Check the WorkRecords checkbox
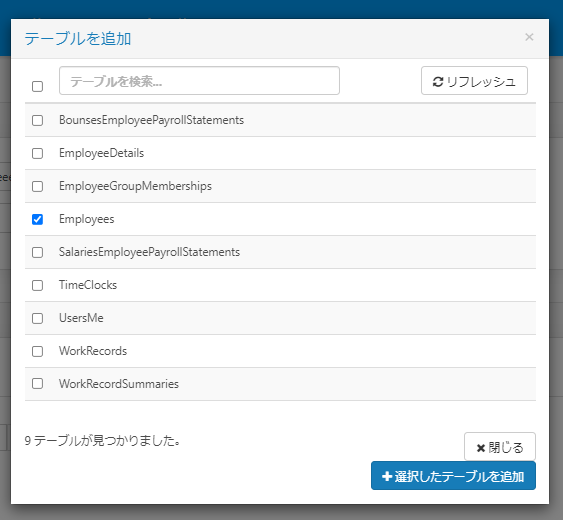 click(37, 351)
